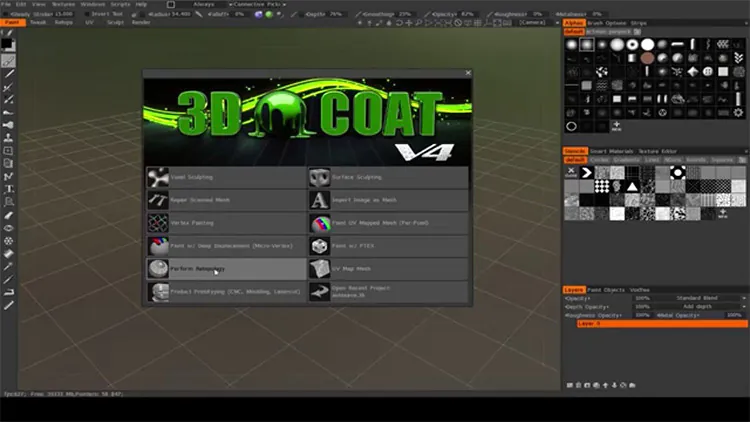
Task: Select the Text tool in left toolbar
Action: pos(8,189)
